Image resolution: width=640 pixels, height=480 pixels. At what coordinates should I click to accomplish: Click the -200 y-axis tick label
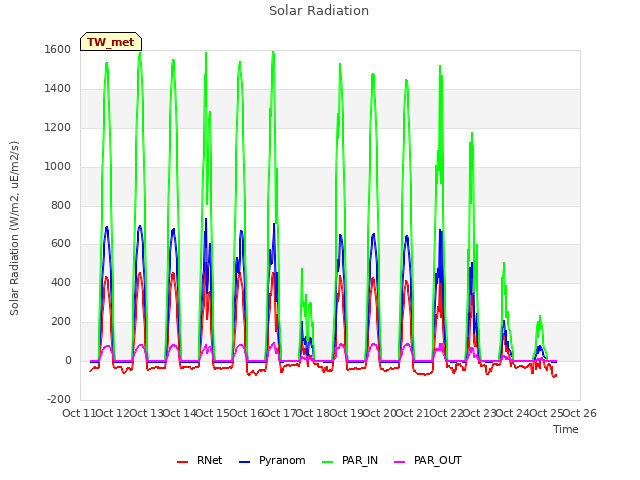point(59,399)
